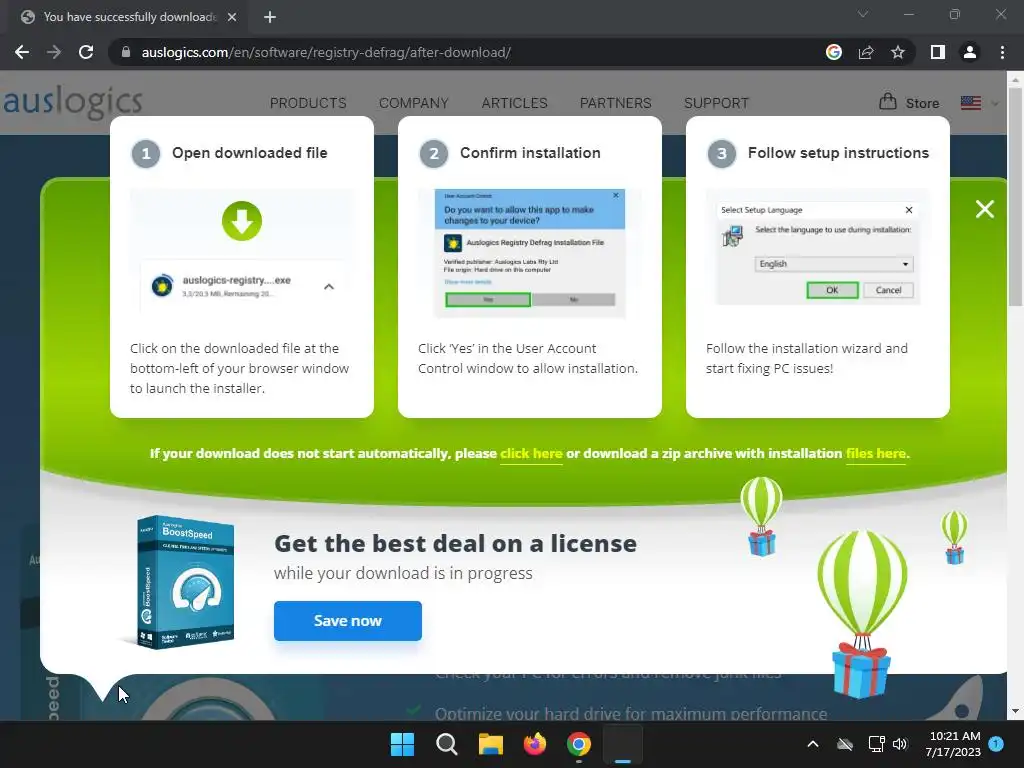The image size is (1024, 768).
Task: Go back to the previous page
Action: [x=22, y=52]
